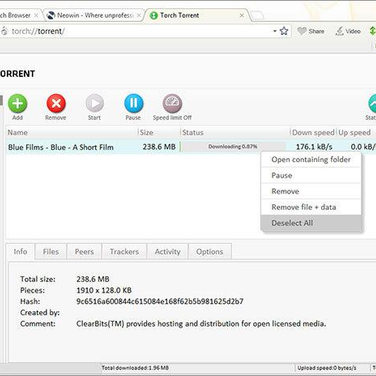
Task: Select Open containing folder menu entry
Action: coord(311,159)
